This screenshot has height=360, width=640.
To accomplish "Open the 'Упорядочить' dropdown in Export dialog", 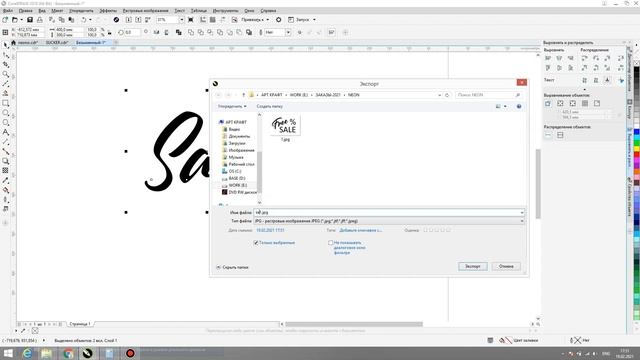I will pos(232,106).
